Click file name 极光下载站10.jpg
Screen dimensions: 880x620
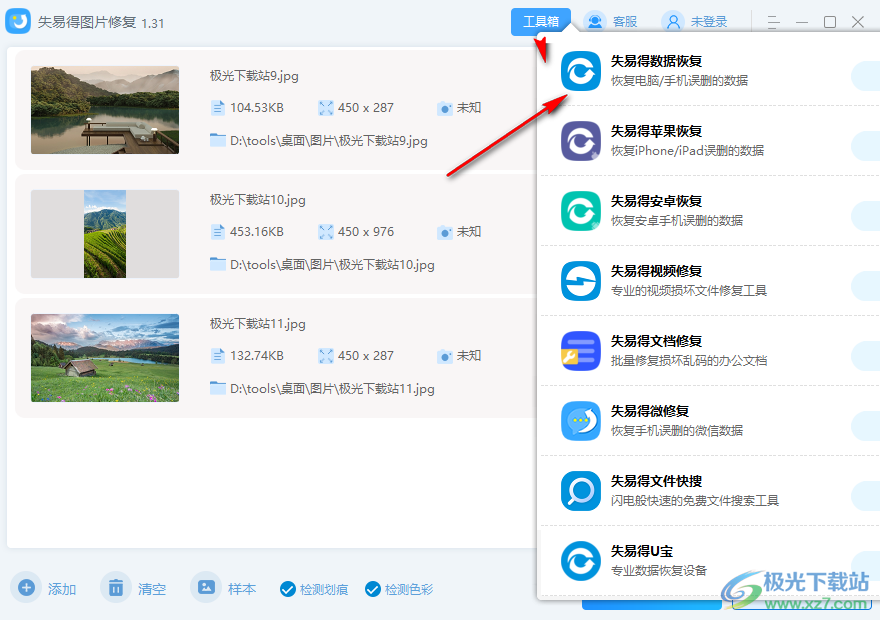258,200
